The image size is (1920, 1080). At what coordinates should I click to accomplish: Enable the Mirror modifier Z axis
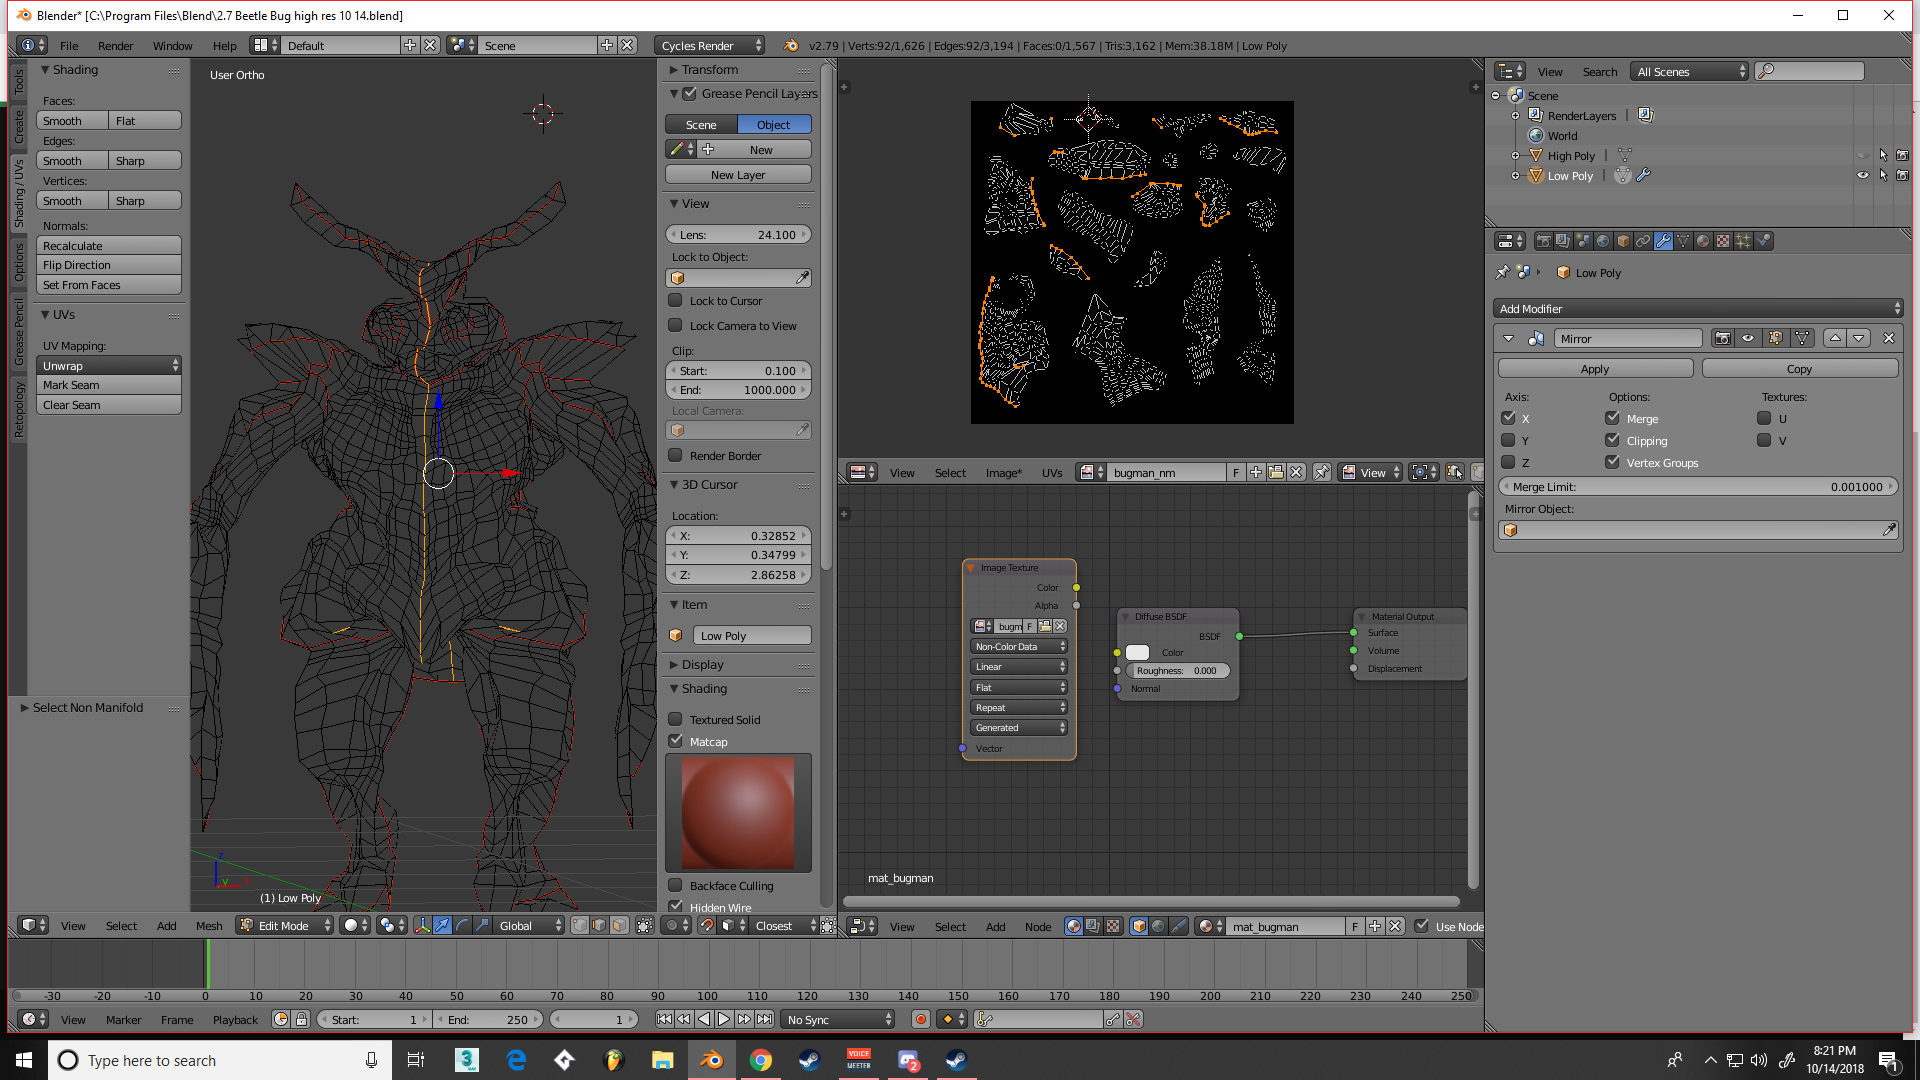(x=1508, y=463)
